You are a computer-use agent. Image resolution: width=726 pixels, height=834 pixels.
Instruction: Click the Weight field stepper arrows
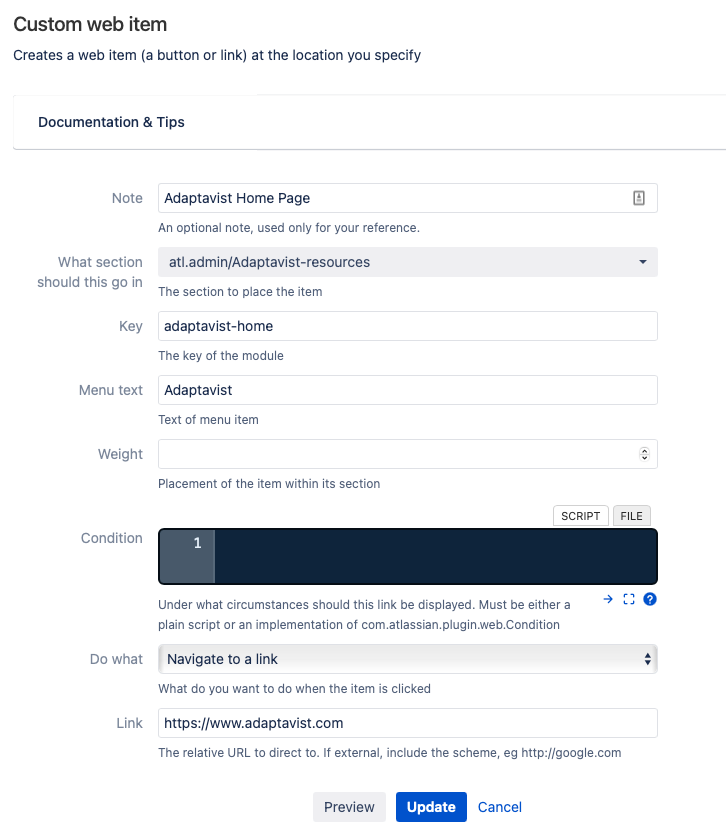point(644,454)
